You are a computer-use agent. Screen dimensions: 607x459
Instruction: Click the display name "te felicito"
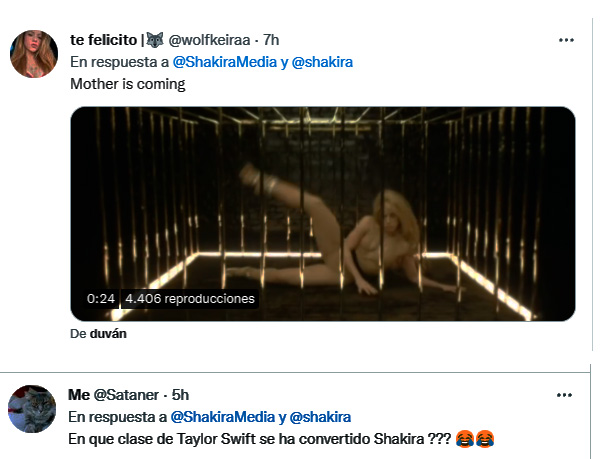pyautogui.click(x=104, y=40)
